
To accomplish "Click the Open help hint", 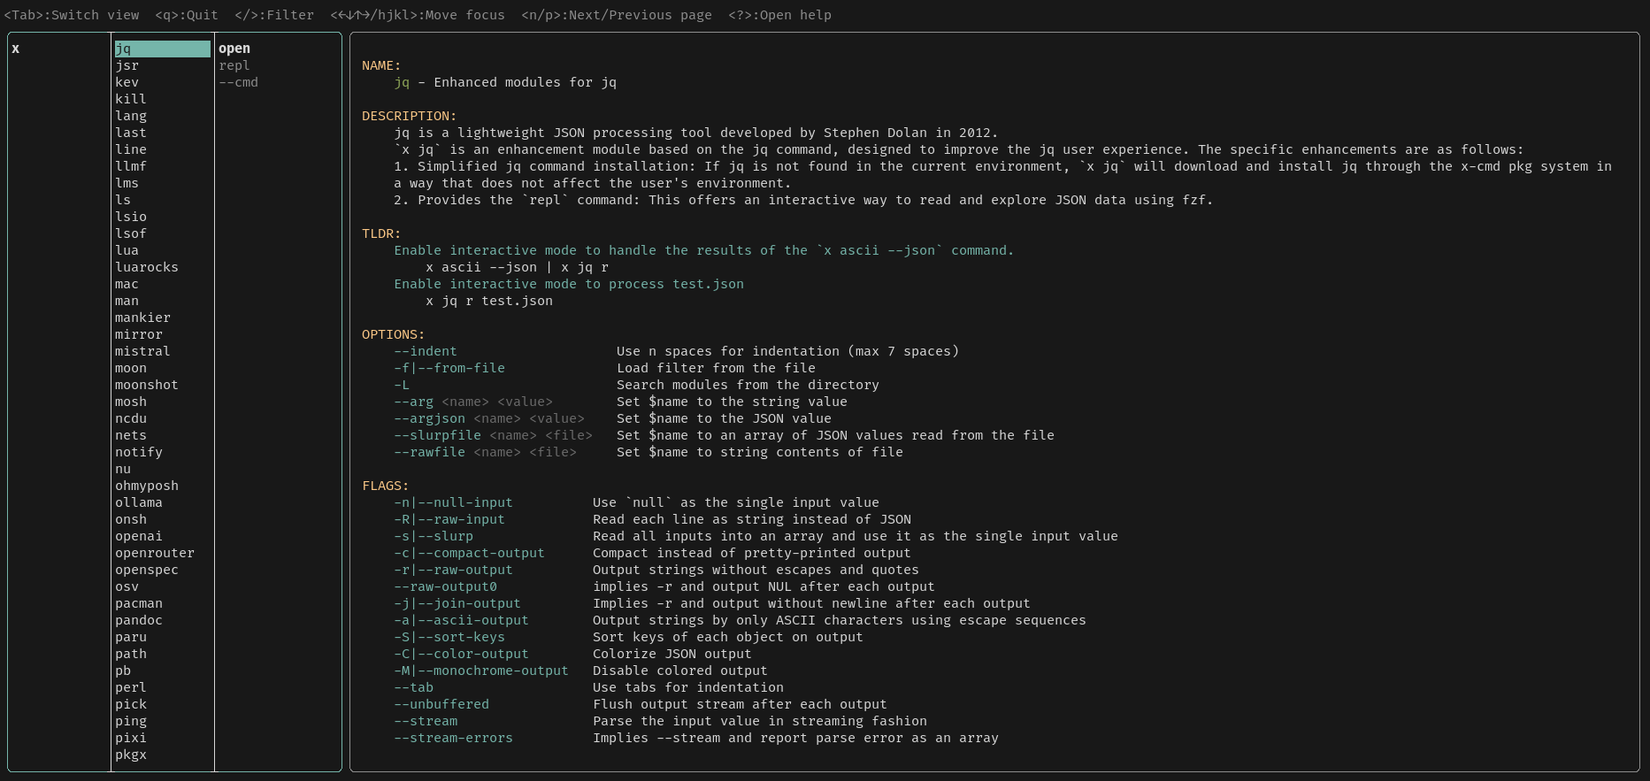I will (x=779, y=16).
